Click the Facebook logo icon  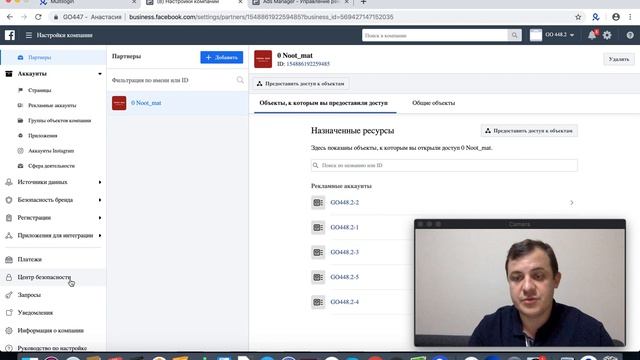10,35
